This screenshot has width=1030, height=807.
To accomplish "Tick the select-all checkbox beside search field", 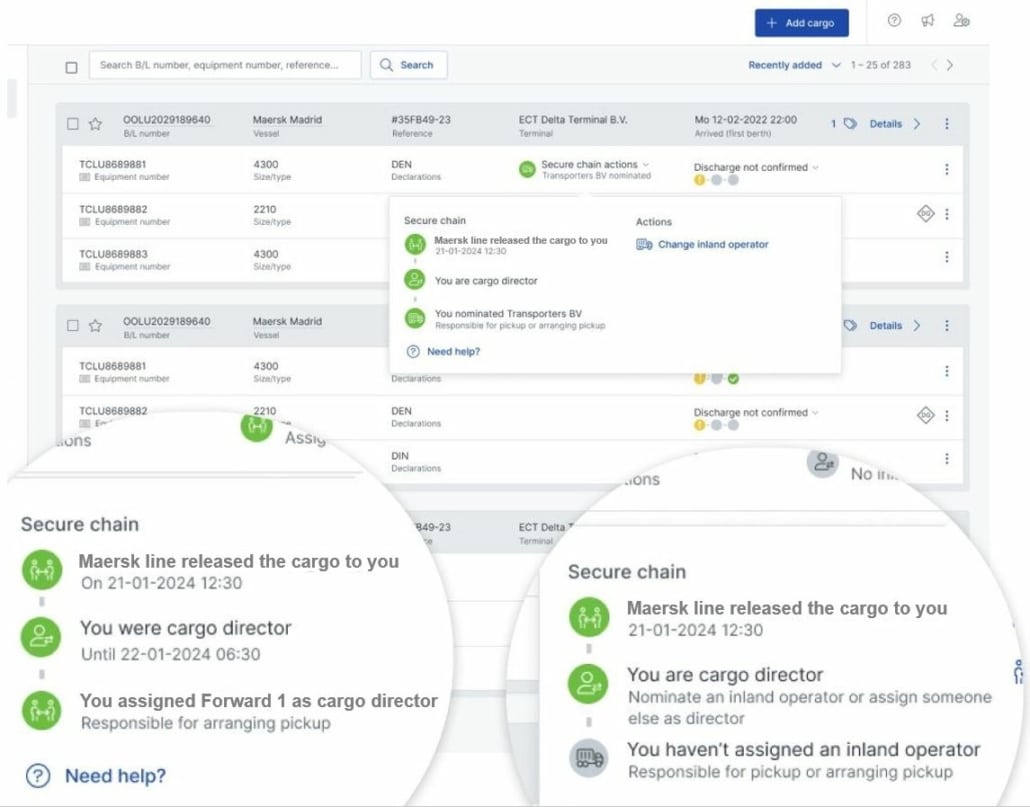I will point(71,67).
